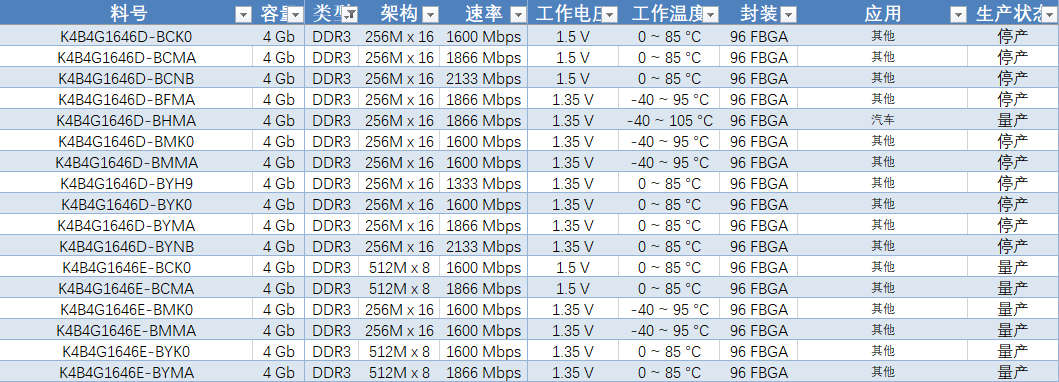The image size is (1059, 382).
Task: Select cell K4B4G1646E-BYMA in last row
Action: click(126, 373)
